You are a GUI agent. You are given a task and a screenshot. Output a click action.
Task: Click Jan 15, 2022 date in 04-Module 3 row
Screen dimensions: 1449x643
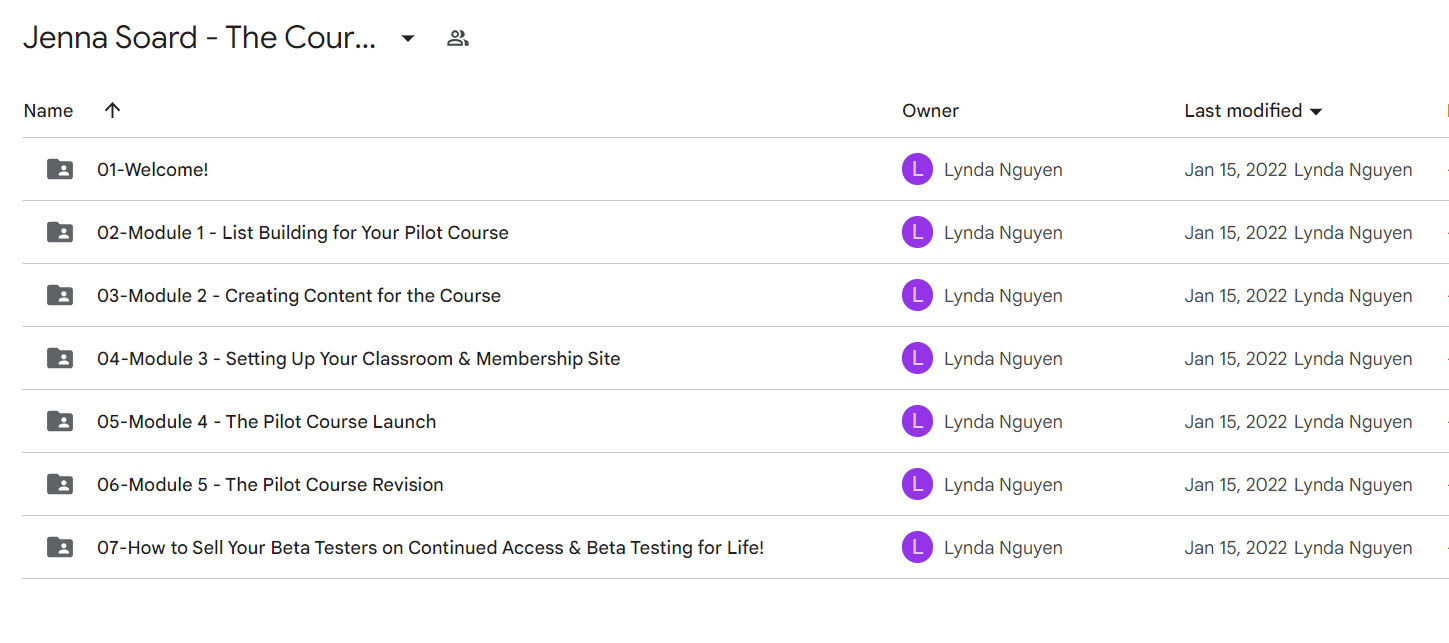[1236, 358]
